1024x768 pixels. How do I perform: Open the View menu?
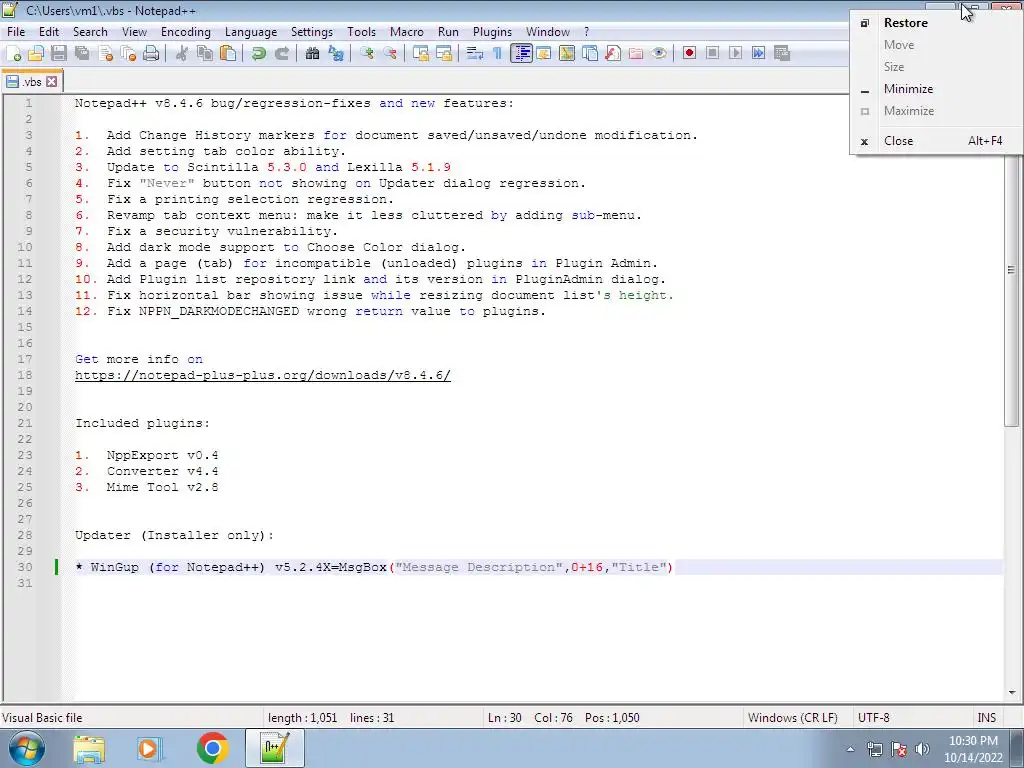coord(134,32)
